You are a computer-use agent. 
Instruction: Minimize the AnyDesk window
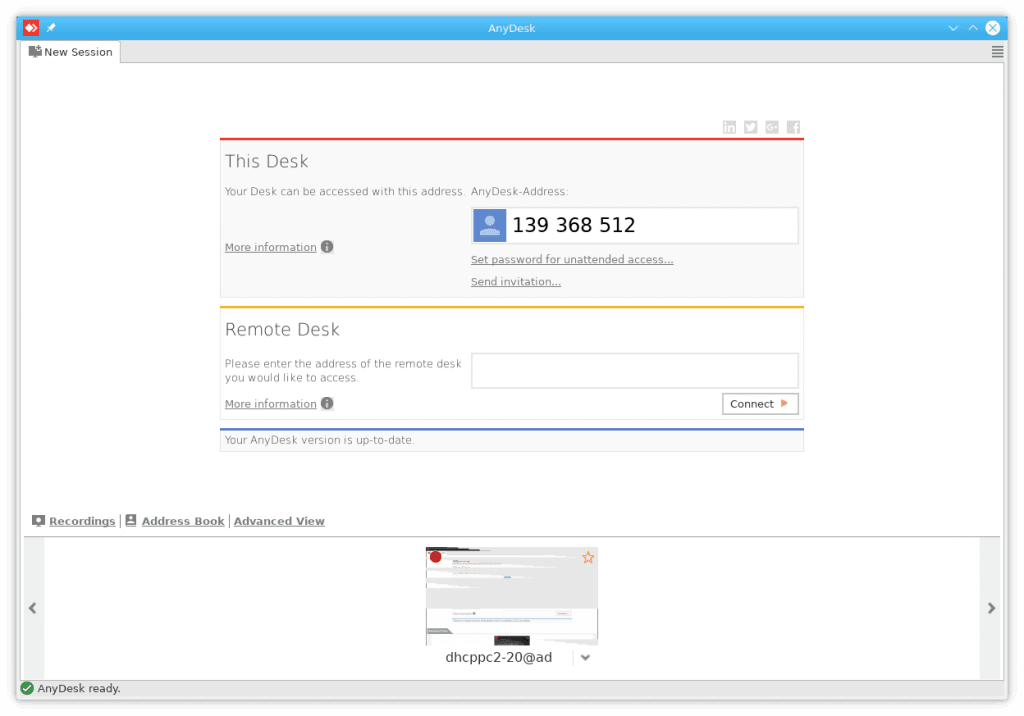click(953, 28)
